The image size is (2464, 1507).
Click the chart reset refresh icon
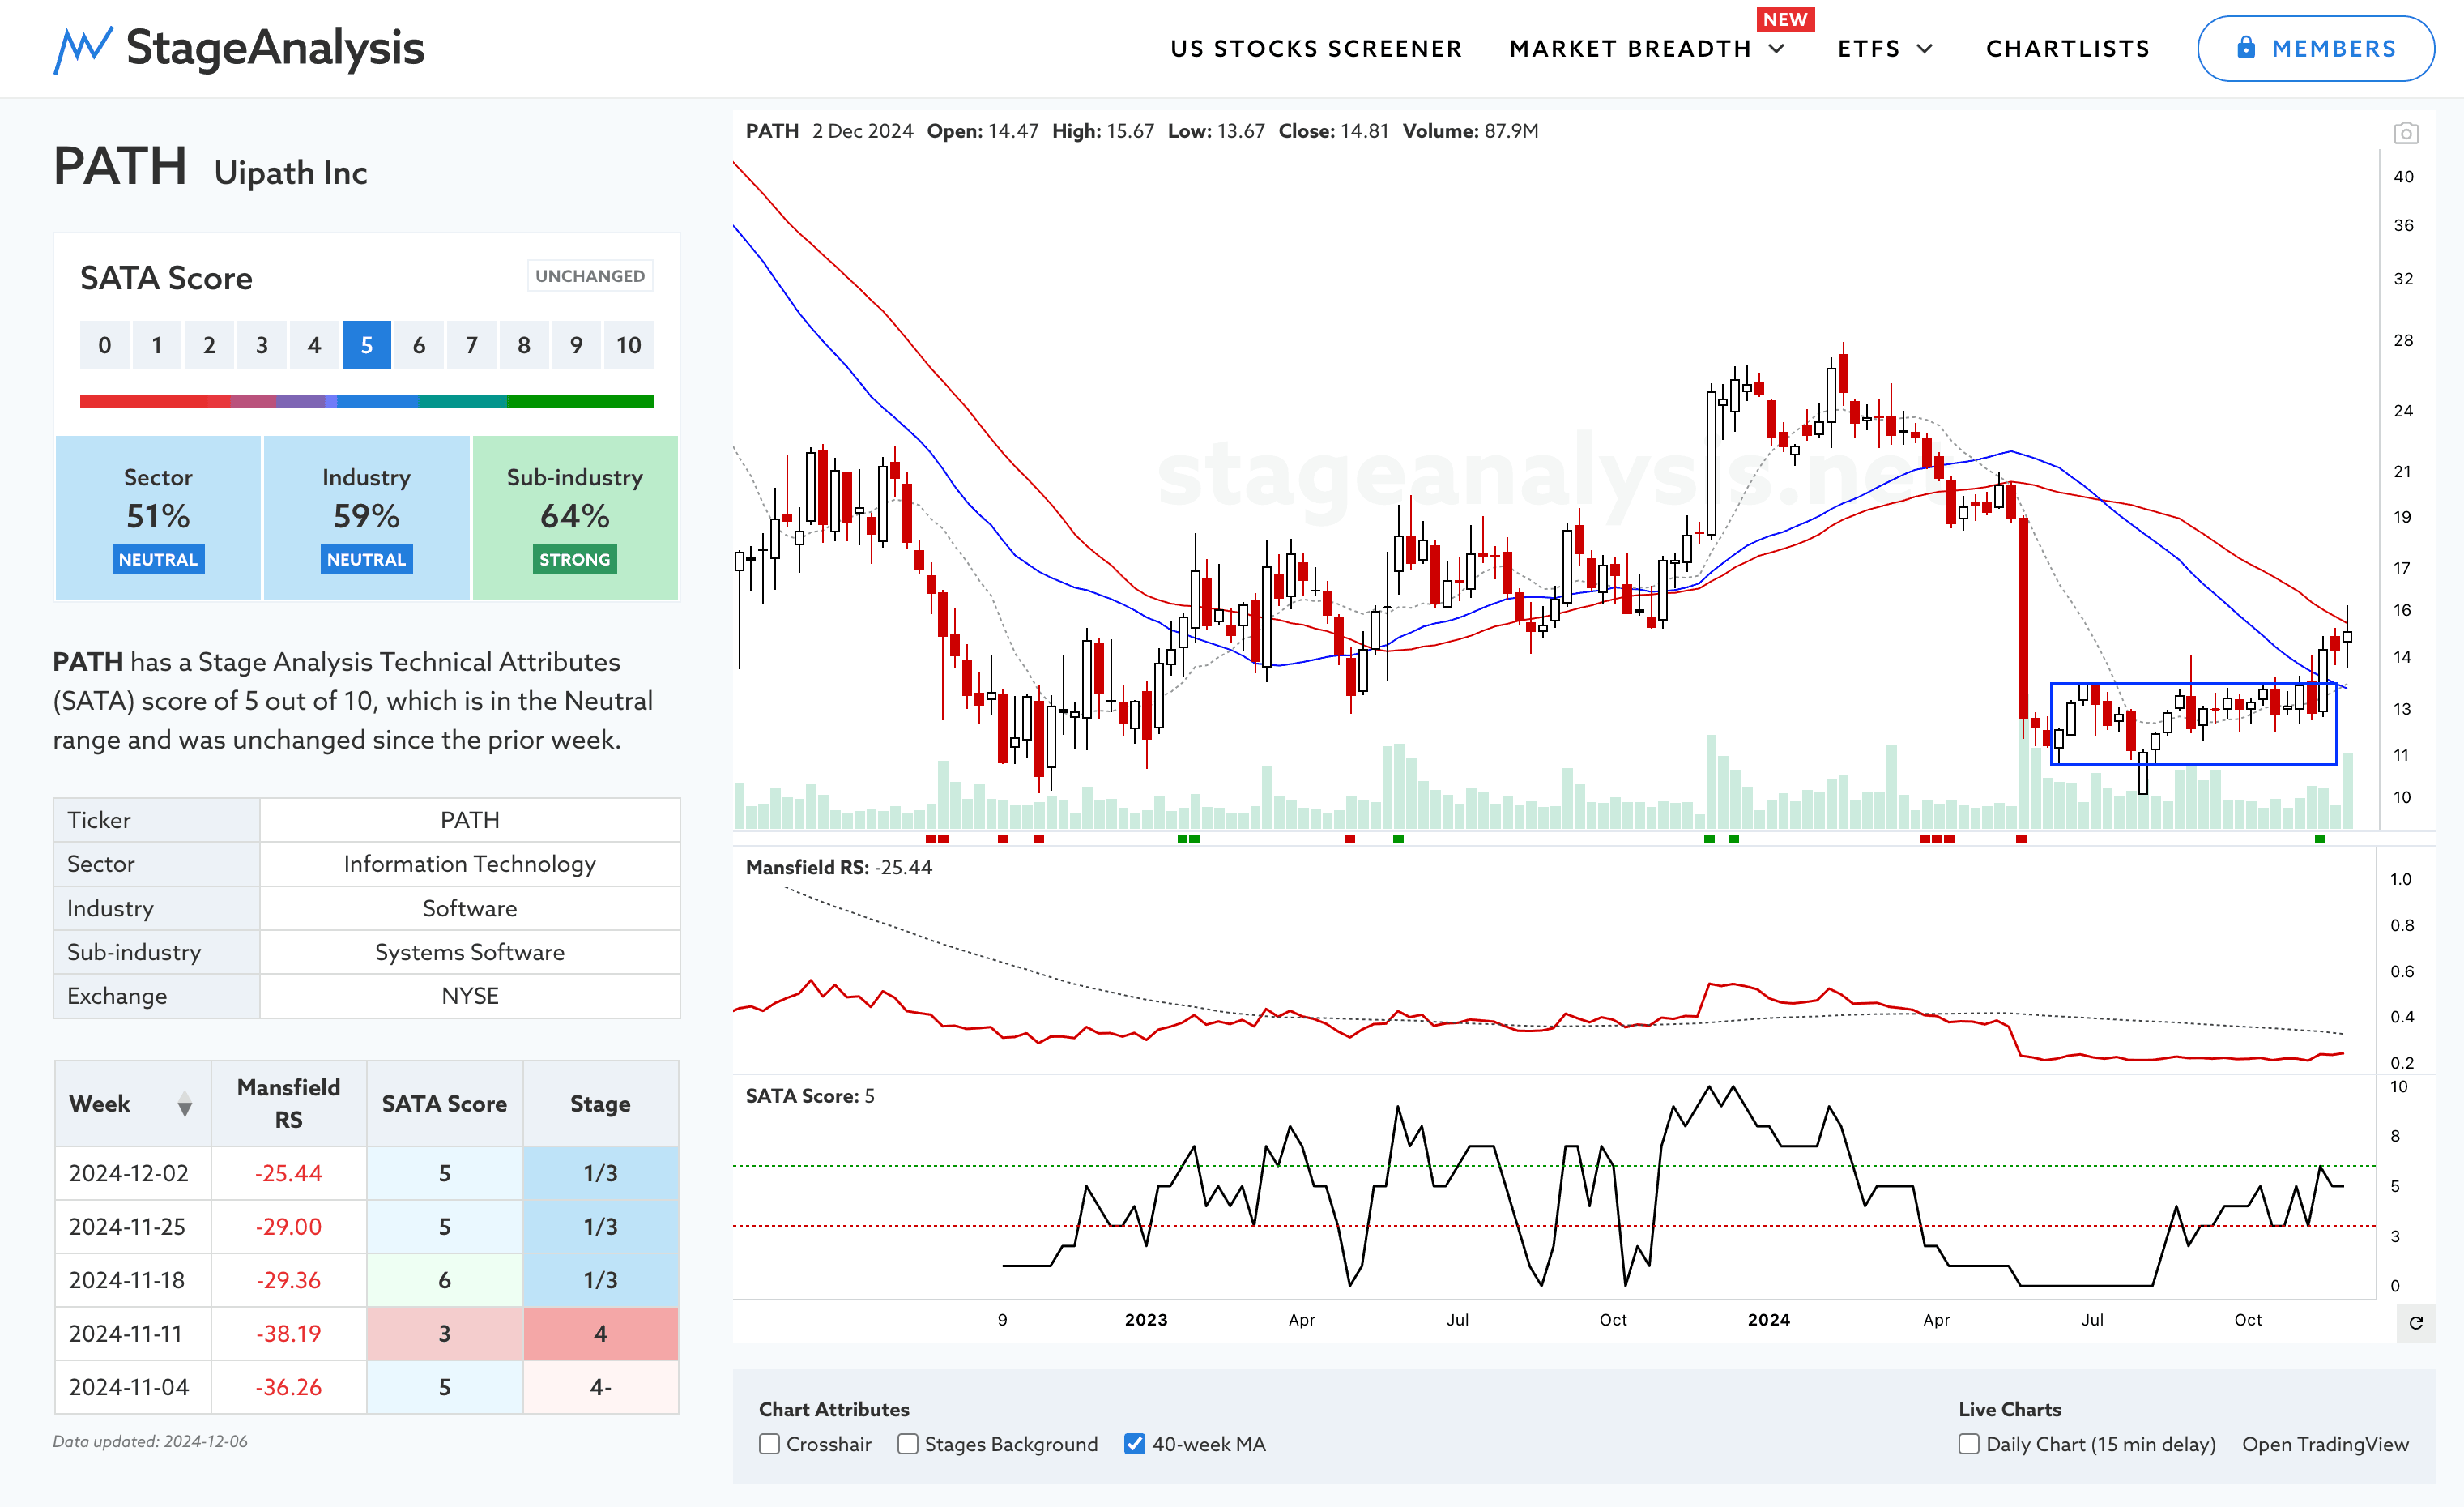click(x=2415, y=1322)
